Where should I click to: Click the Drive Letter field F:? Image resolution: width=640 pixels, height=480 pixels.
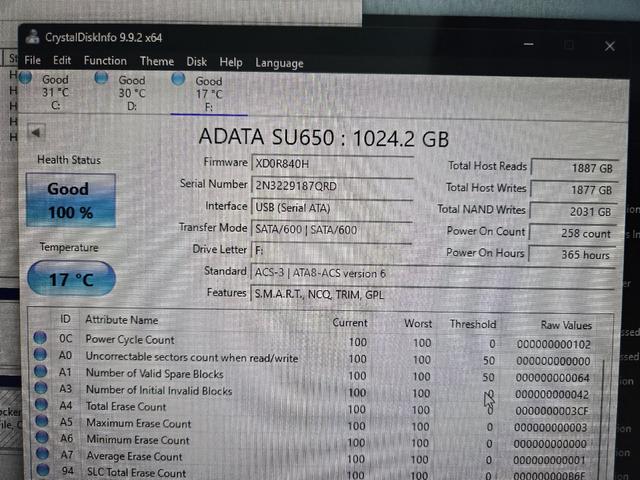click(x=332, y=250)
